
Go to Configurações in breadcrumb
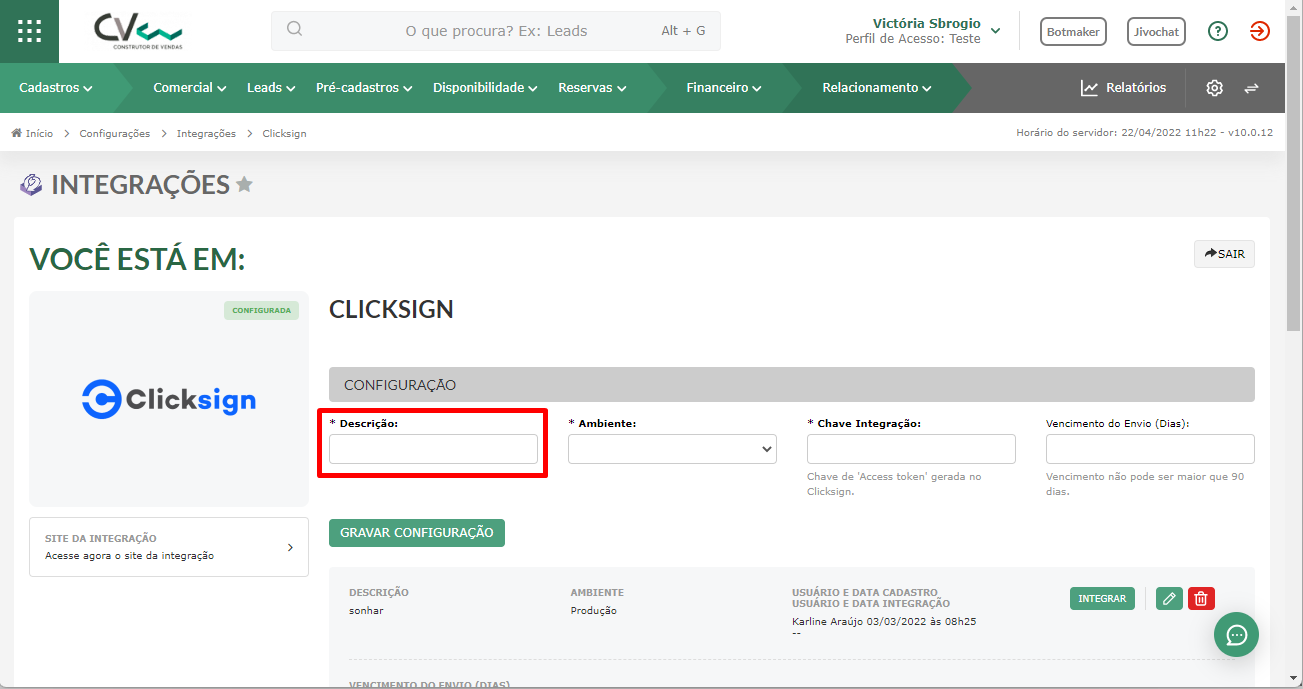click(115, 133)
